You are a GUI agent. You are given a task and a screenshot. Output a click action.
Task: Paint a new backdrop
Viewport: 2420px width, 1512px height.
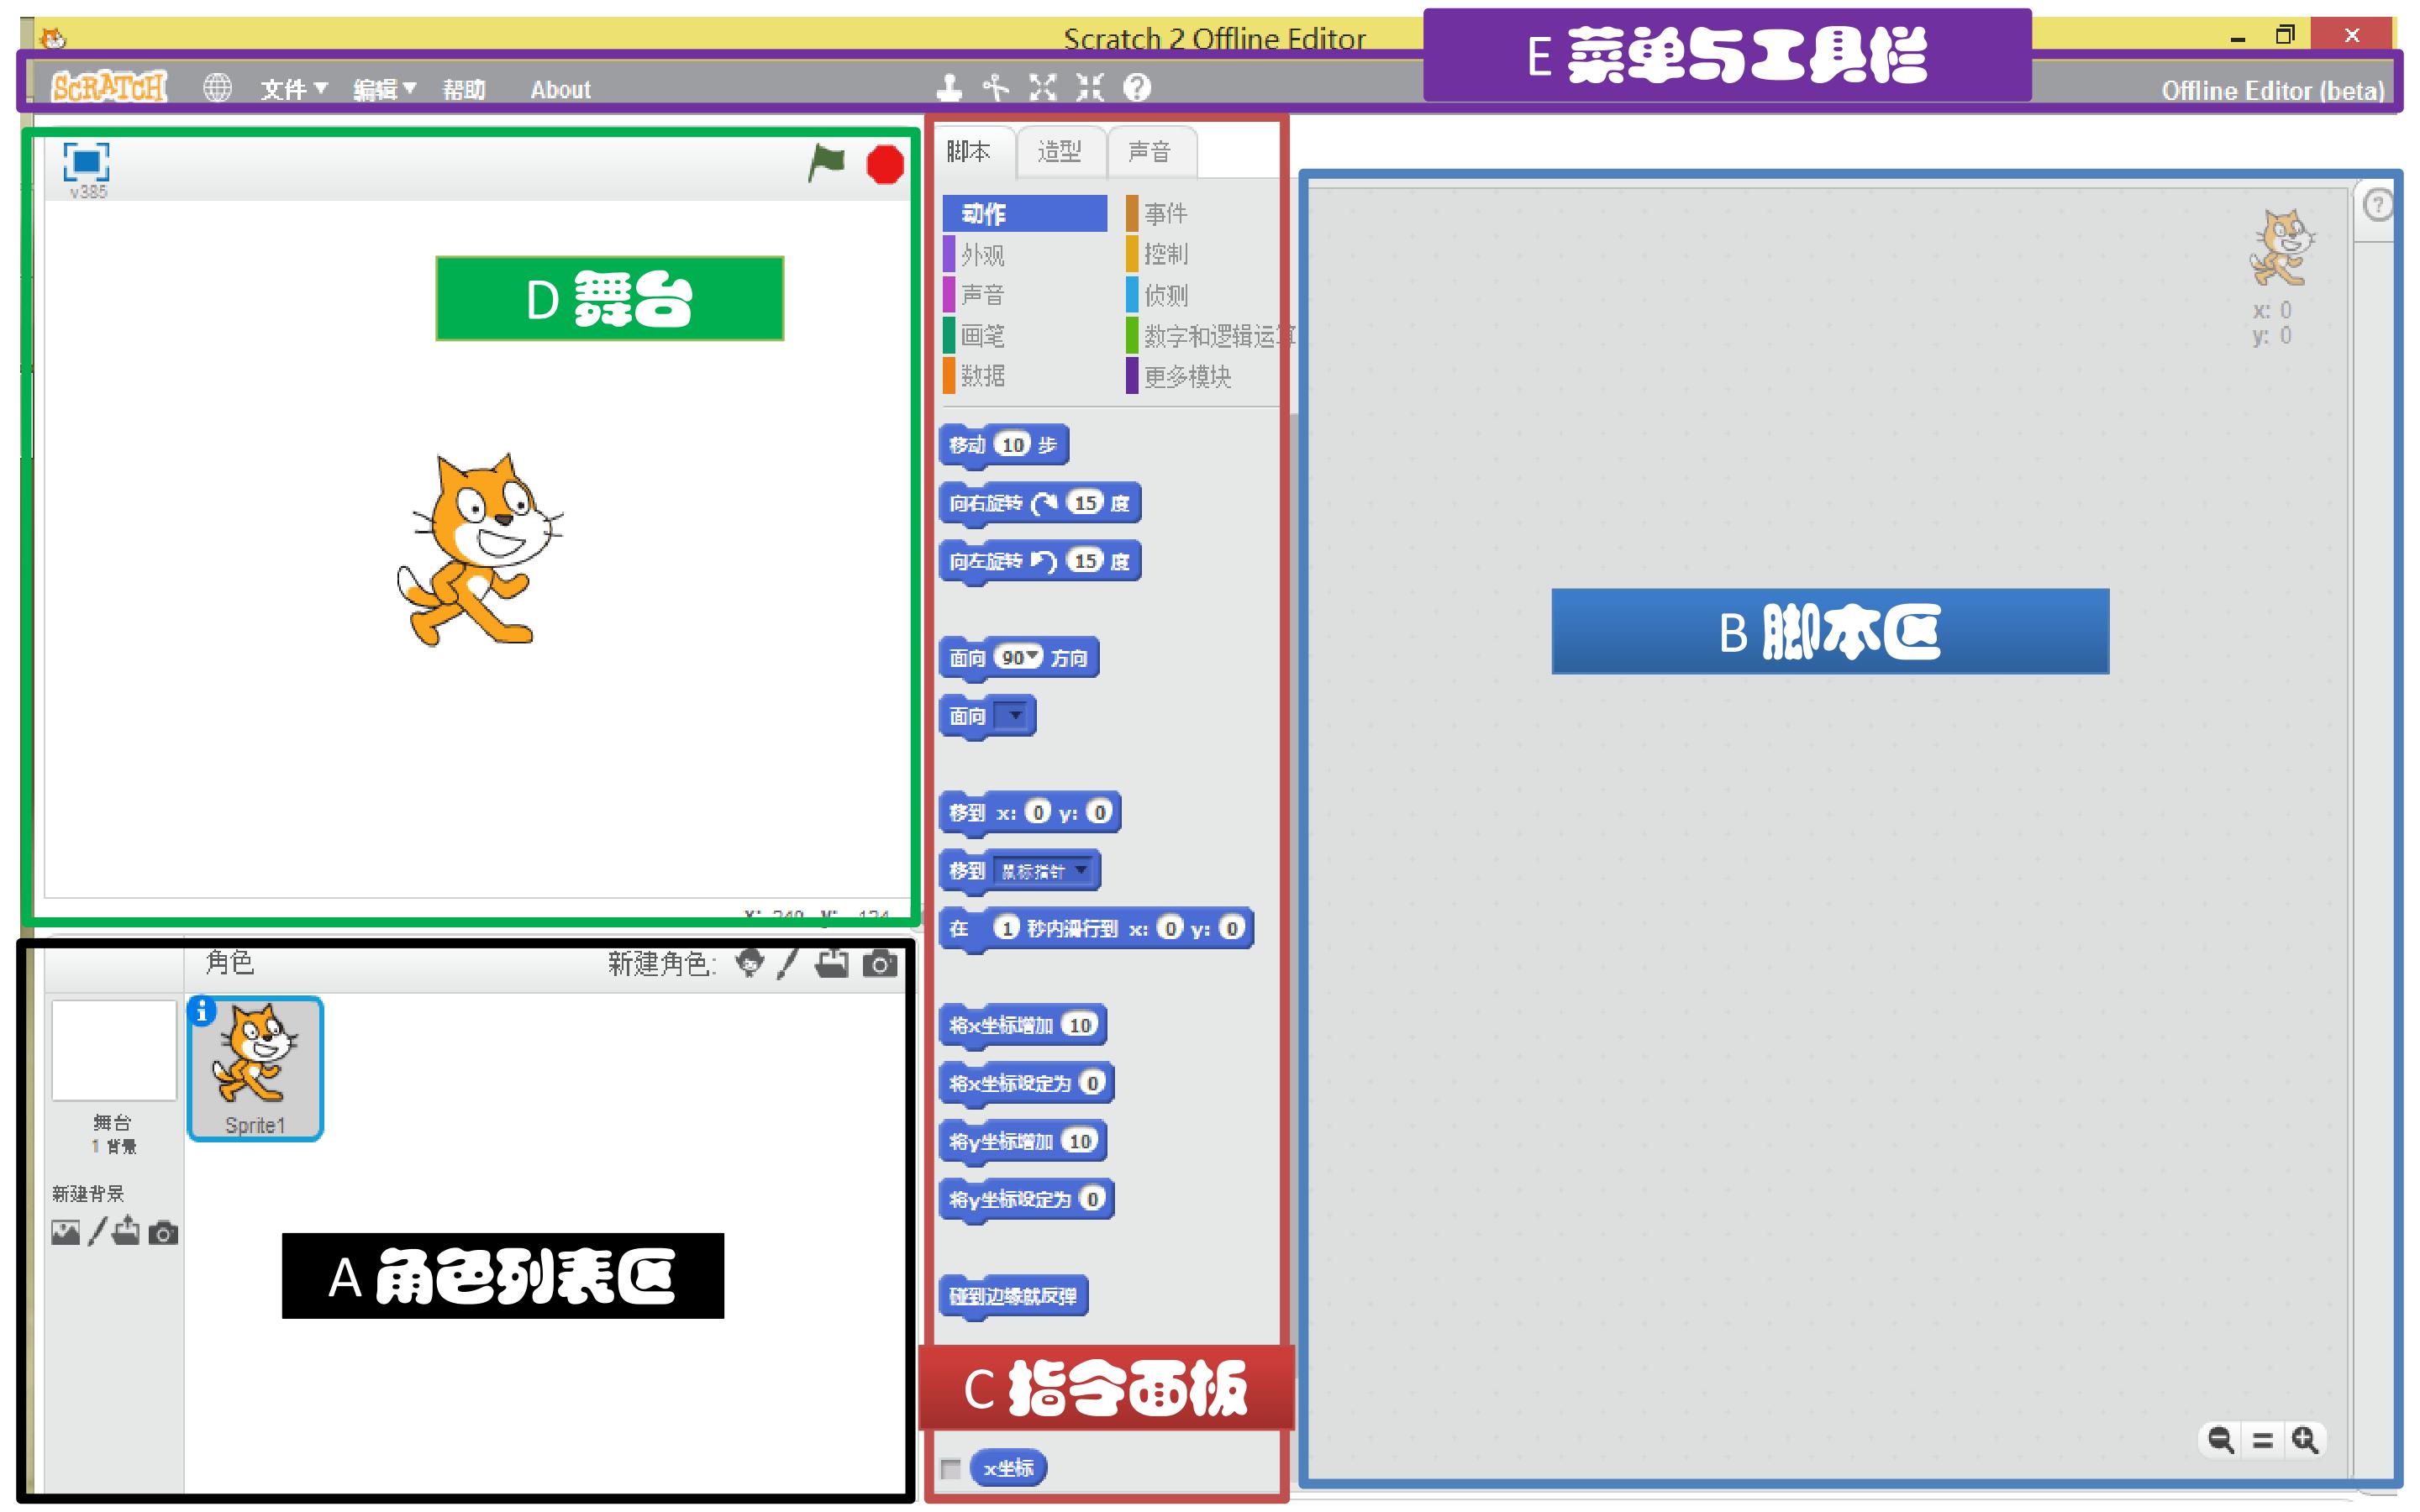97,1231
